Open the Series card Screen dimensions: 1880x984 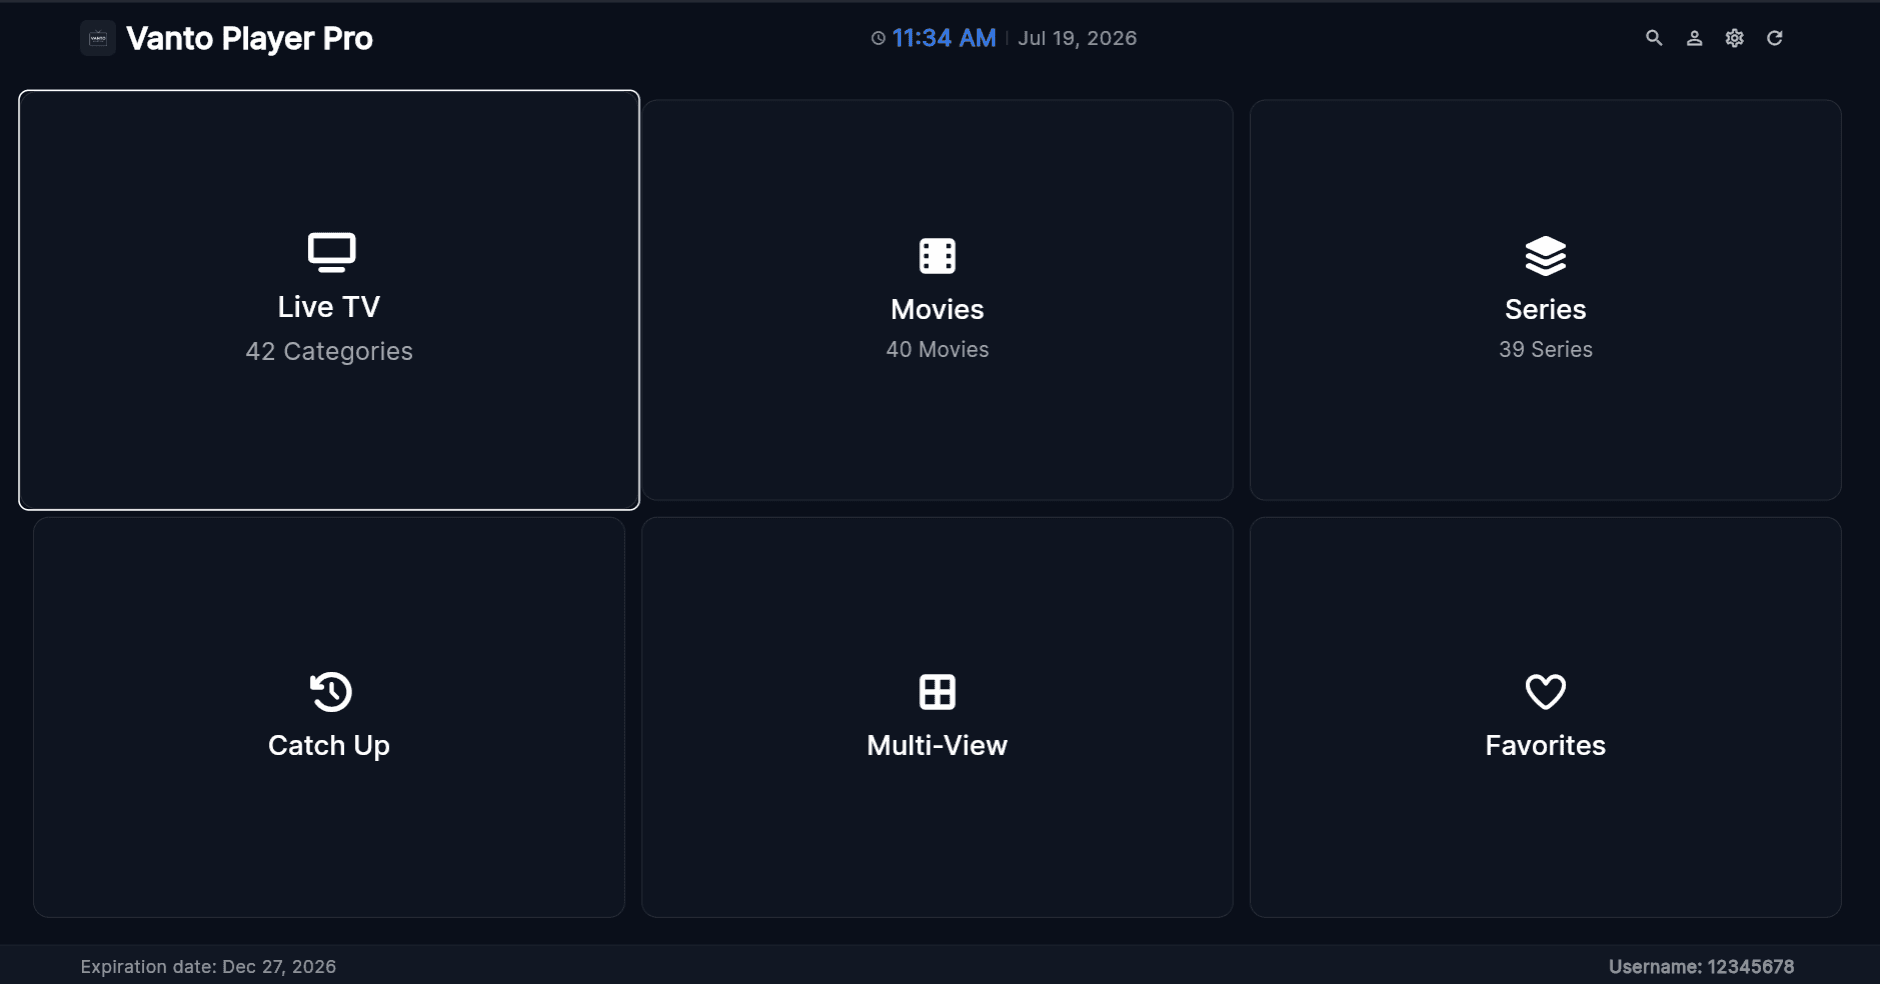[x=1545, y=300]
